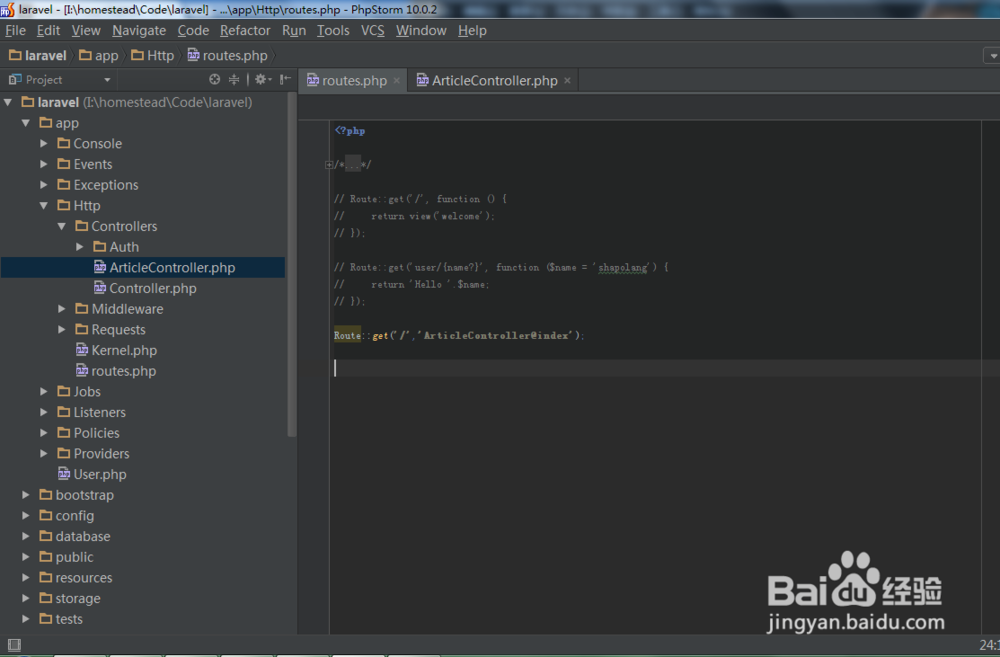Screen dimensions: 1000x657
Task: Click the routes.php file icon under Http
Action: pyautogui.click(x=82, y=371)
